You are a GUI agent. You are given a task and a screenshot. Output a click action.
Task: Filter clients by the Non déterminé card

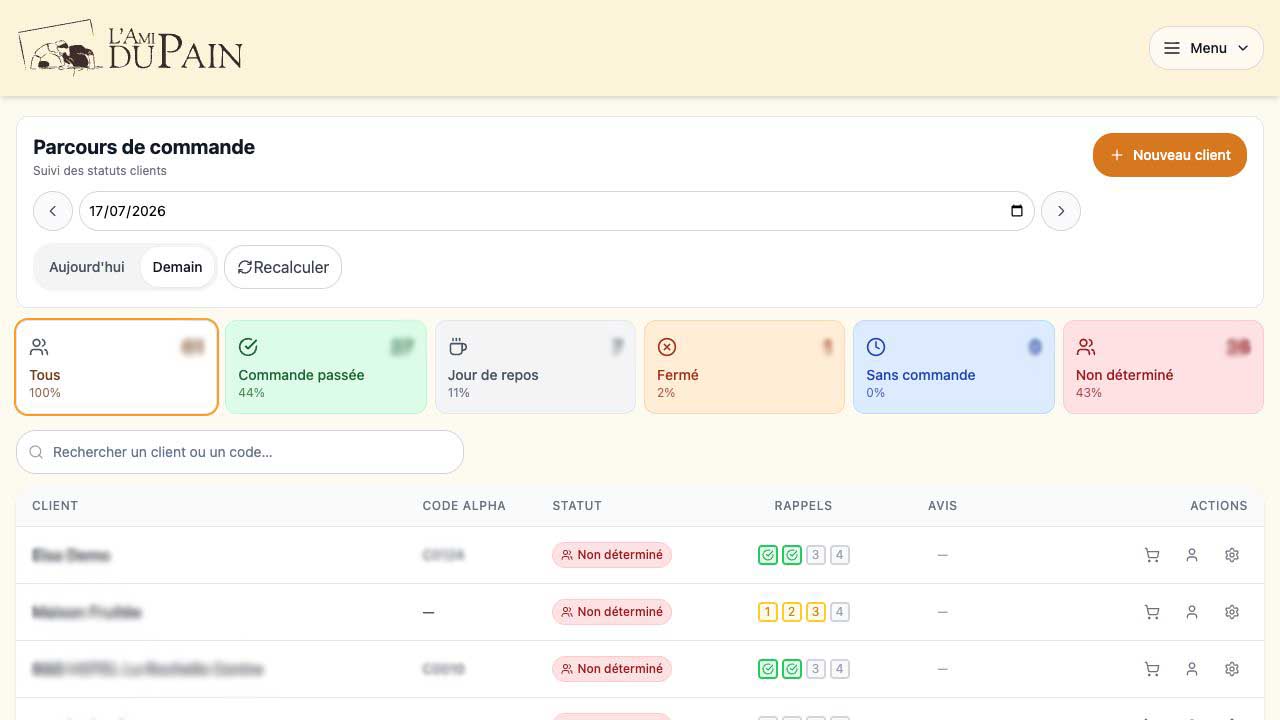[1163, 367]
